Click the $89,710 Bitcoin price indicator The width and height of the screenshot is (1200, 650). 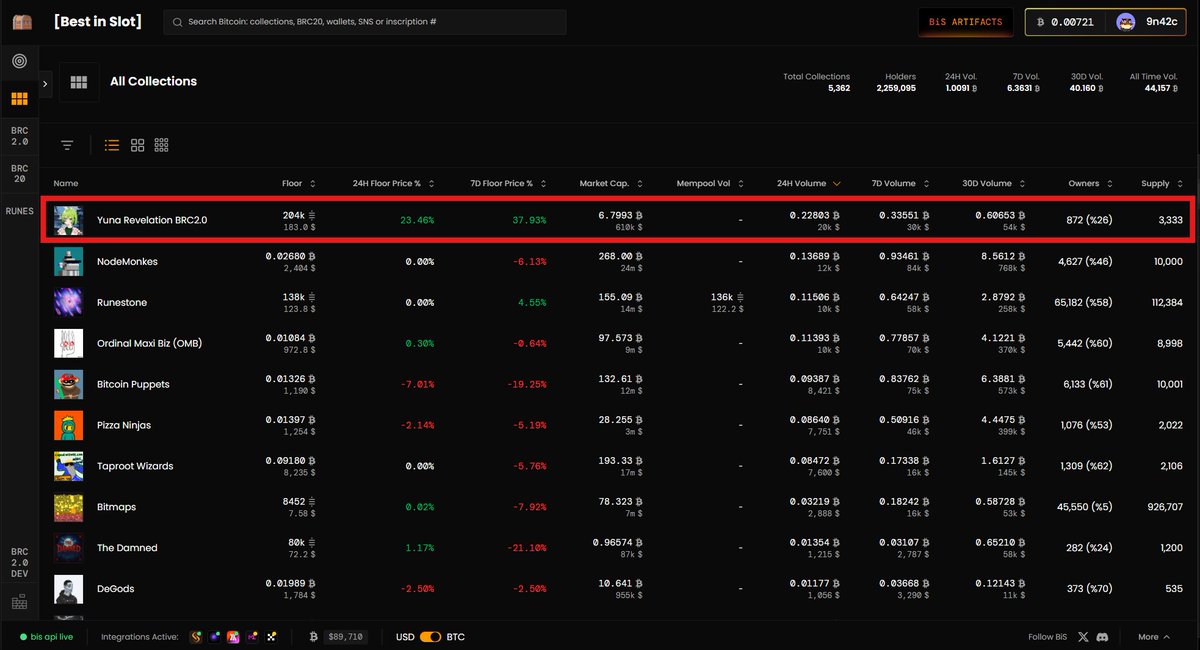tap(347, 637)
